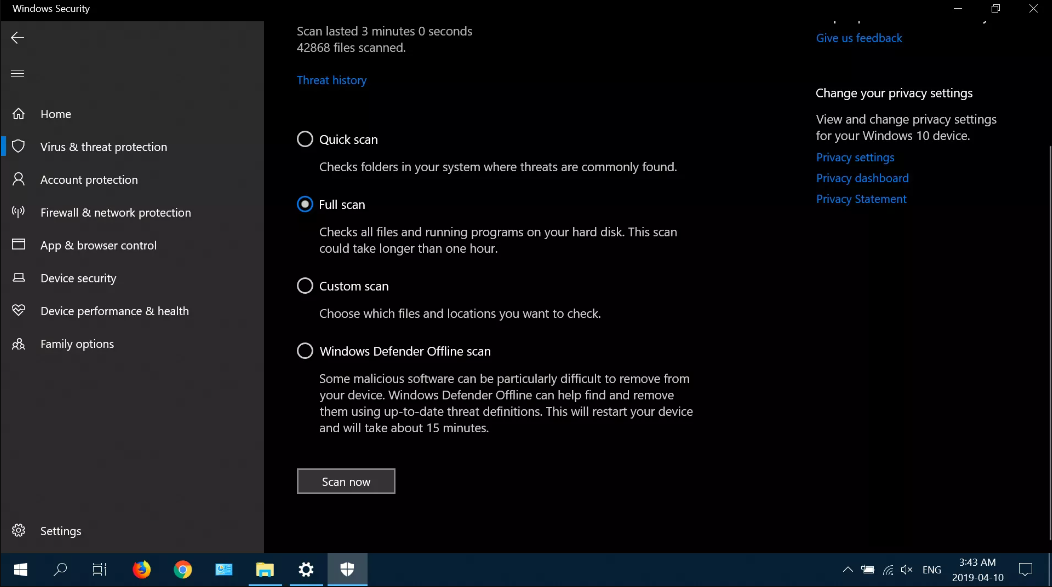Click the Device performance heart icon

tap(19, 311)
